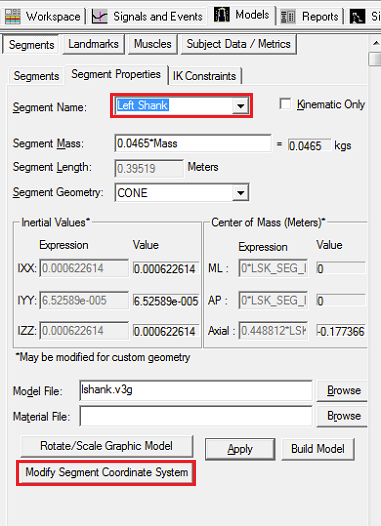The image size is (381, 526).
Task: Click the empty Material File field
Action: (x=196, y=416)
